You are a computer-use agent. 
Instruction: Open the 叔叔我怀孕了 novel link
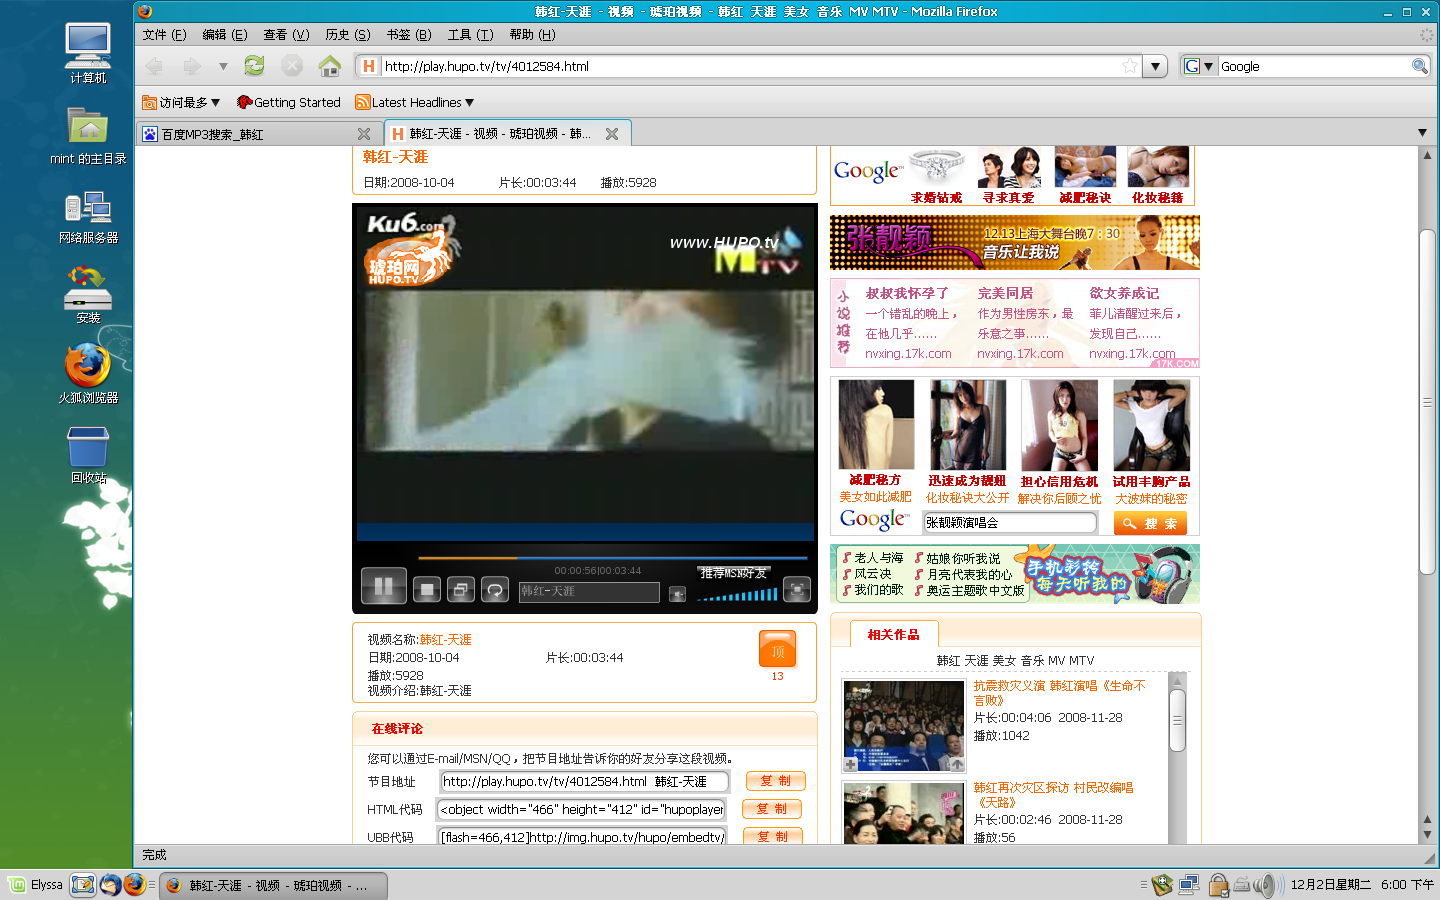[906, 293]
